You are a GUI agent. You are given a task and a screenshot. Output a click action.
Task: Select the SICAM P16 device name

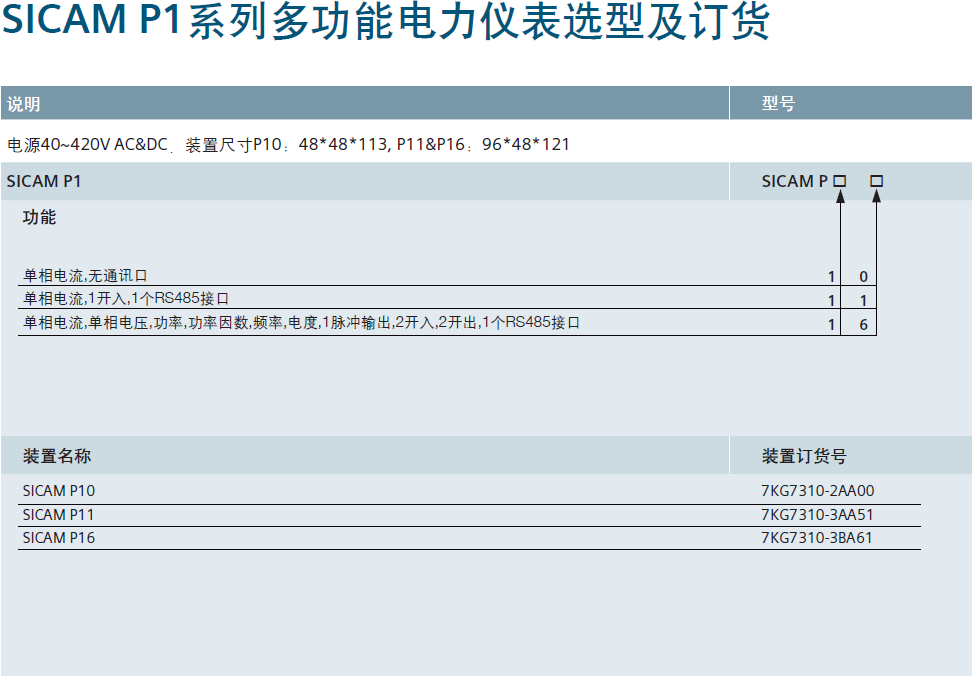point(59,538)
